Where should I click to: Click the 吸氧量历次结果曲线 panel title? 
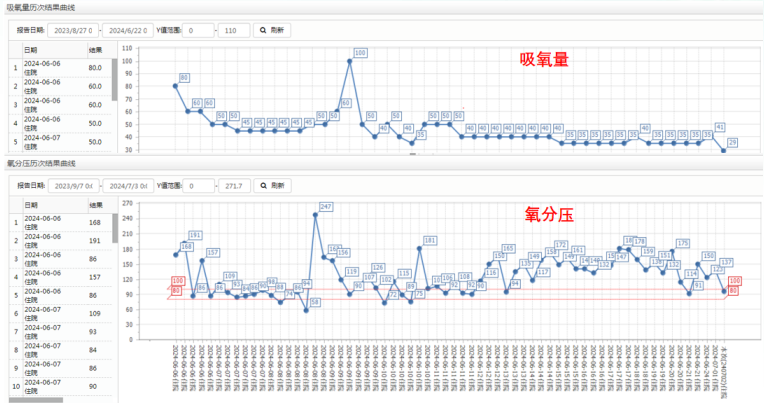[x=41, y=8]
